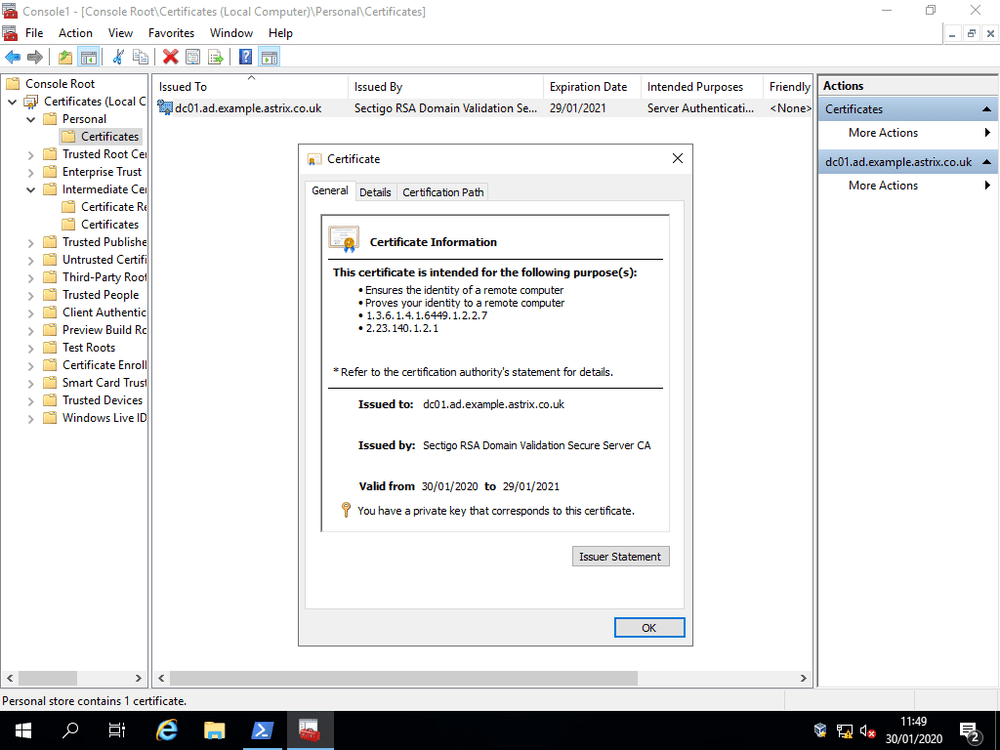Switch to the Details tab
Screen dimensions: 1000x750
(x=376, y=191)
